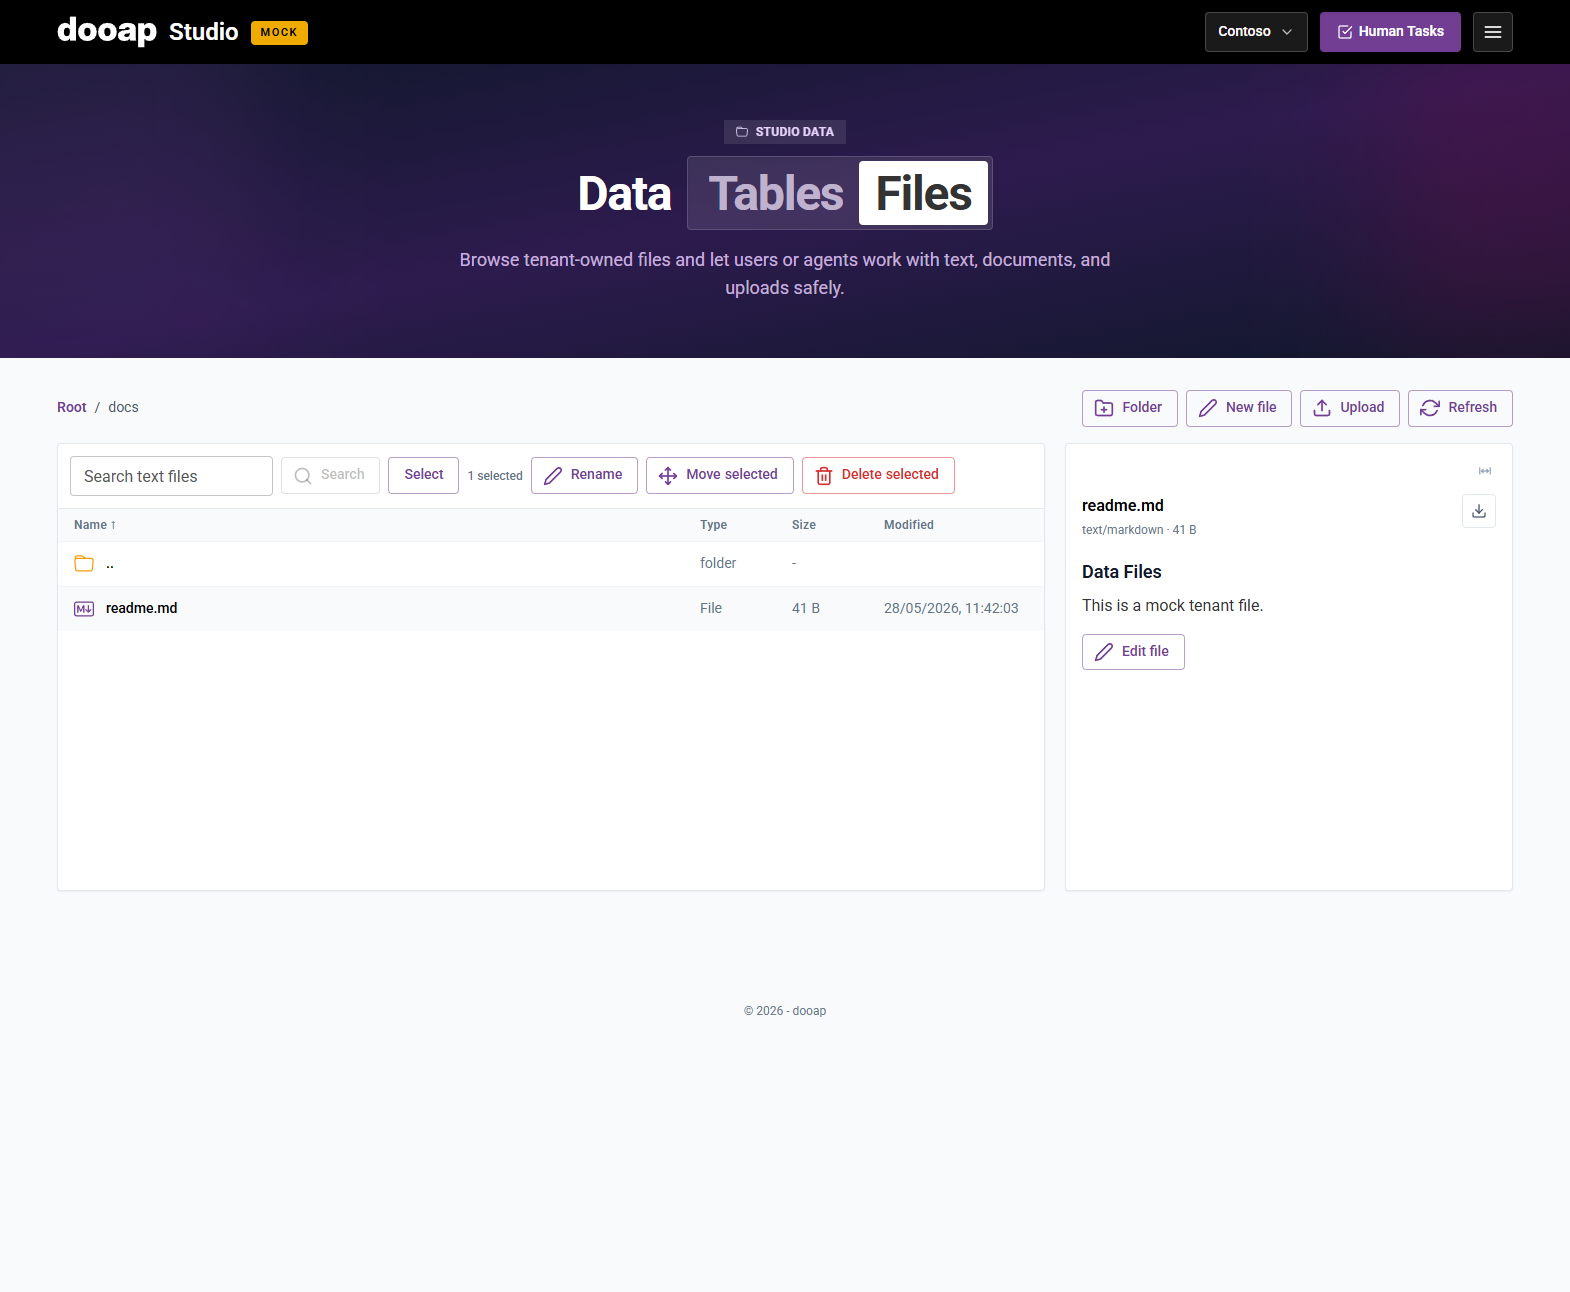1570x1292 pixels.
Task: Select the readme.md file row
Action: pos(551,608)
